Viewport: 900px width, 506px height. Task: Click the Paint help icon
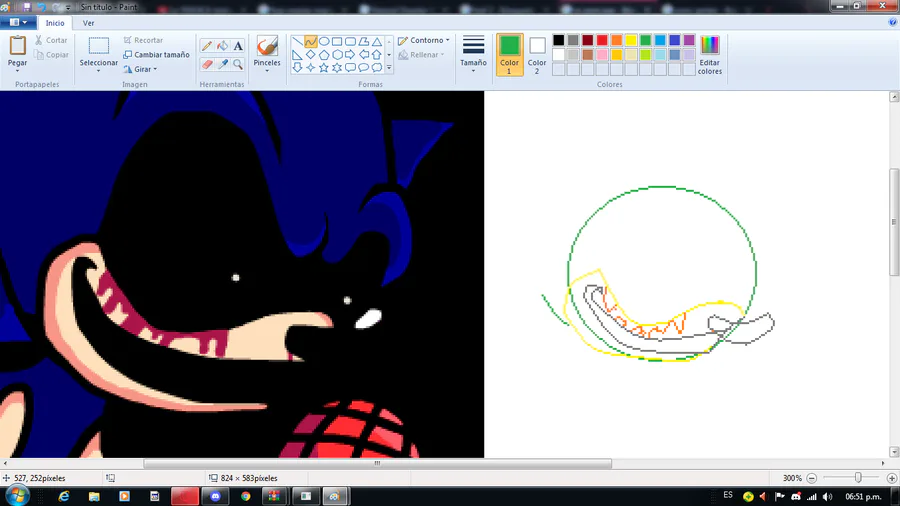point(892,22)
